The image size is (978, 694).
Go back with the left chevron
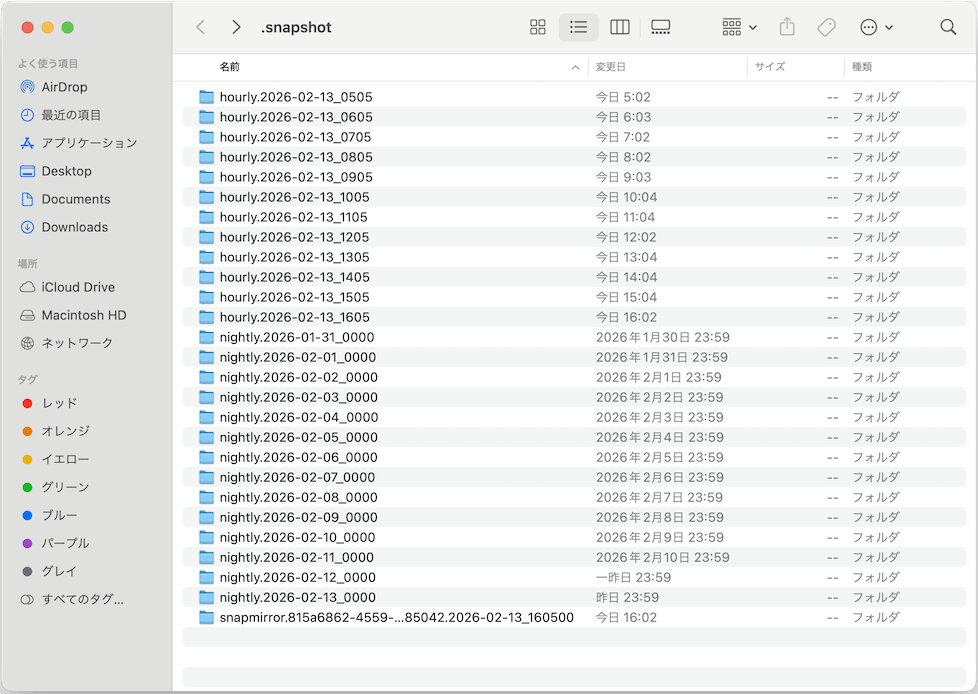point(201,28)
